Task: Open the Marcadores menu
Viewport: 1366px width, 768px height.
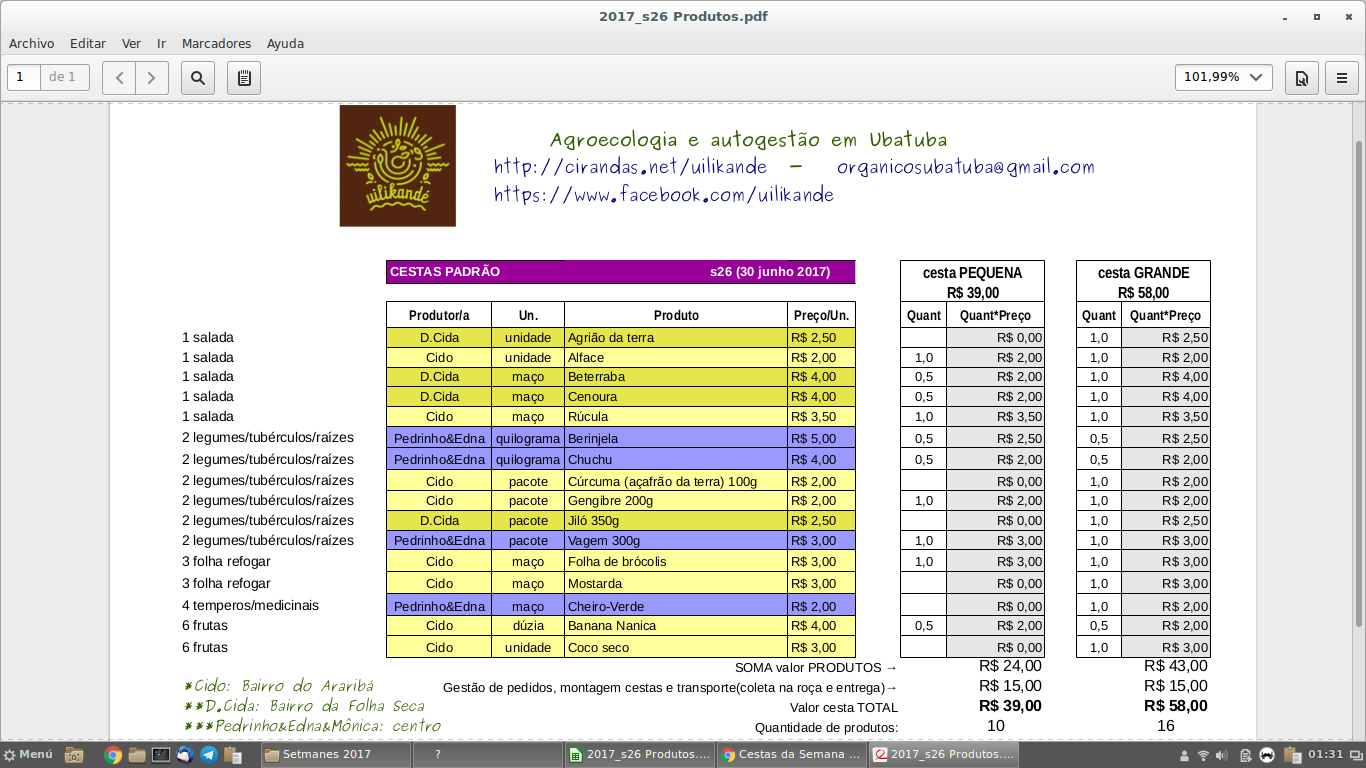Action: click(216, 44)
